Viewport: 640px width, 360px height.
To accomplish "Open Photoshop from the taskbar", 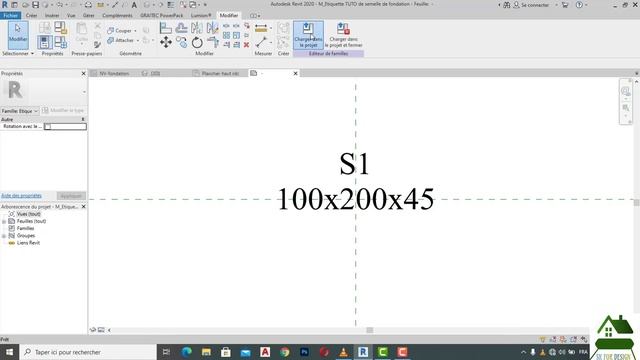I will point(304,352).
